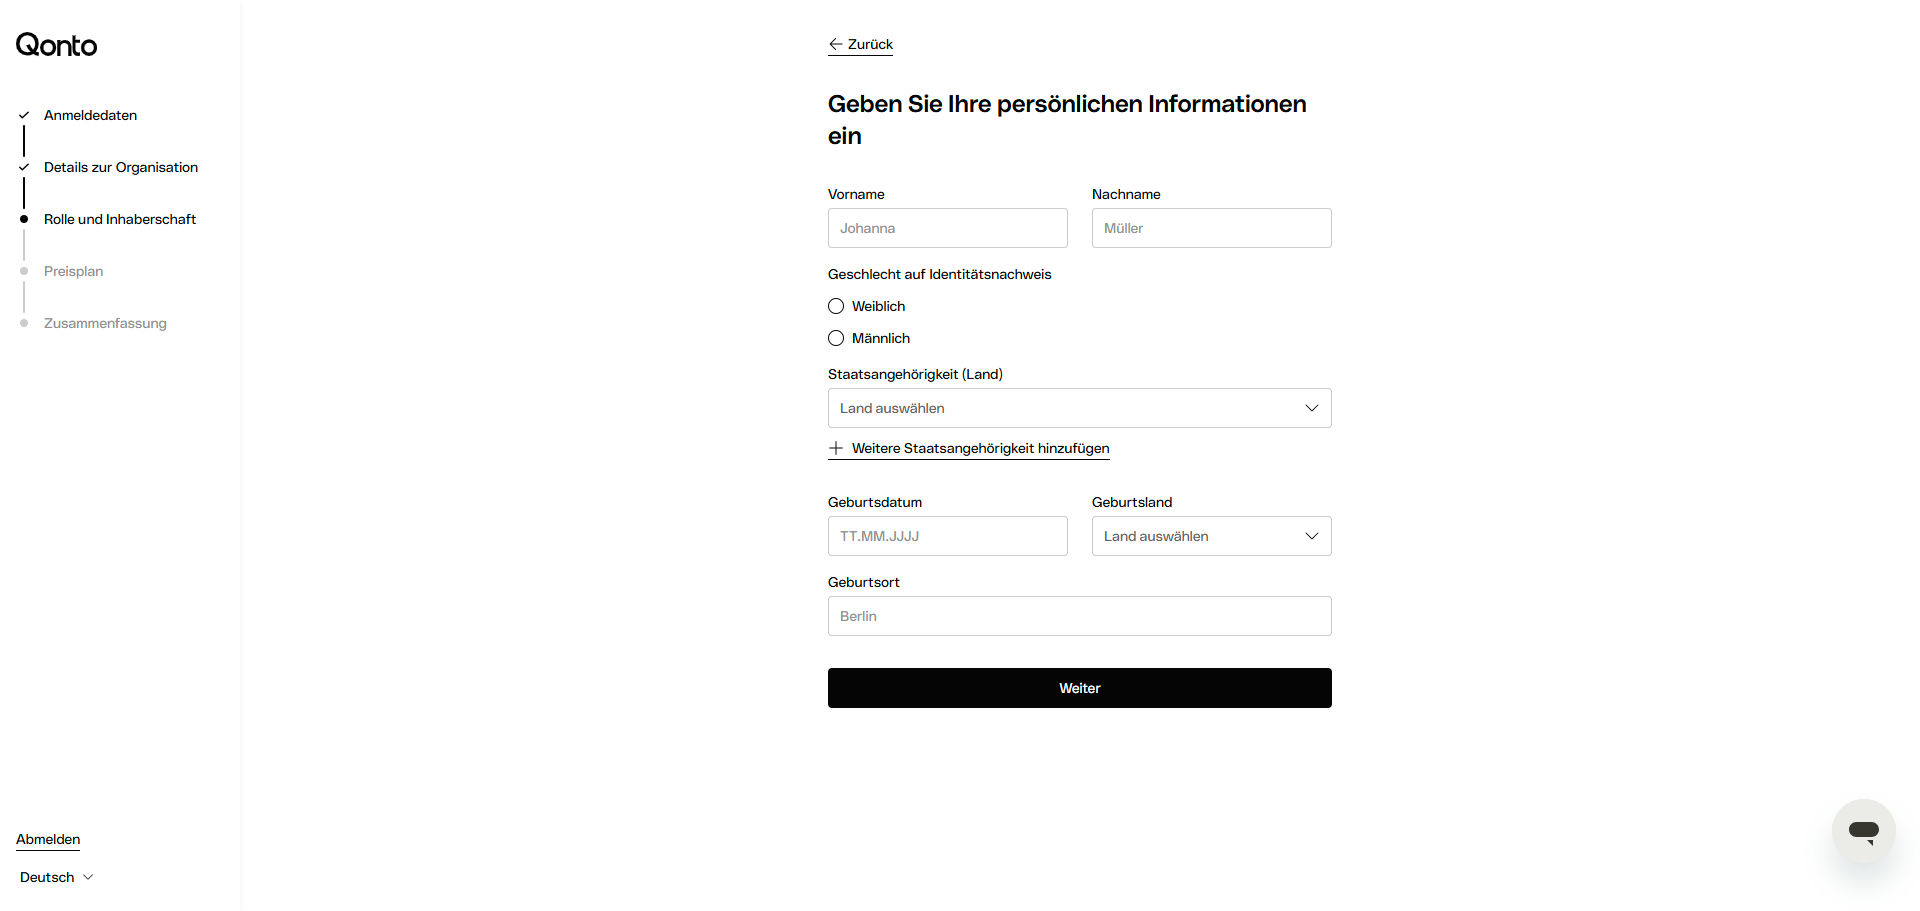Click the back arrow icon
This screenshot has height=911, width=1920.
(835, 44)
